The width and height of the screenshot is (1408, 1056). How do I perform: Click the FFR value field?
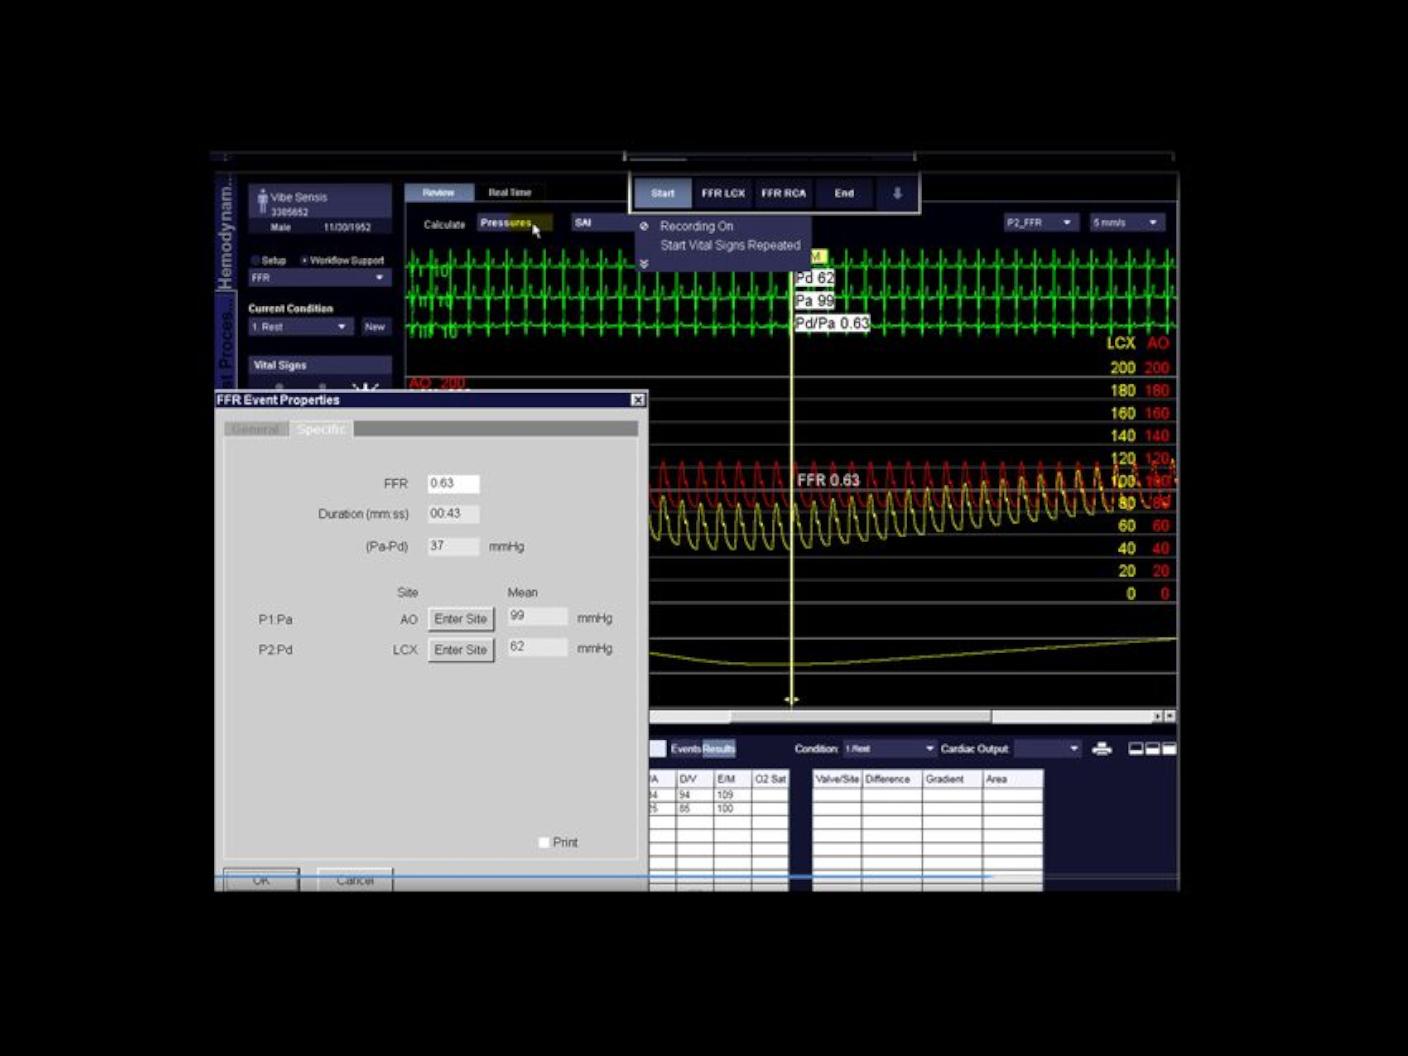(453, 483)
